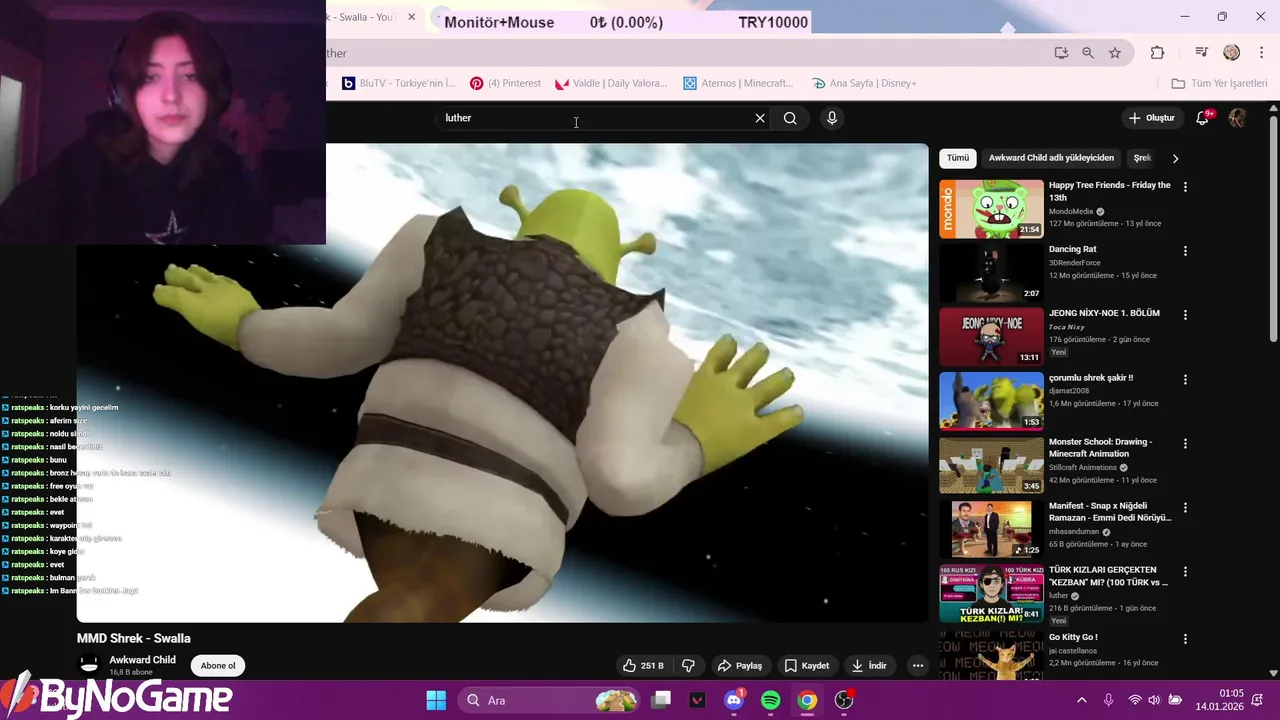Image resolution: width=1280 pixels, height=720 pixels.
Task: Click the taskbar microphone tray icon
Action: click(x=1108, y=700)
